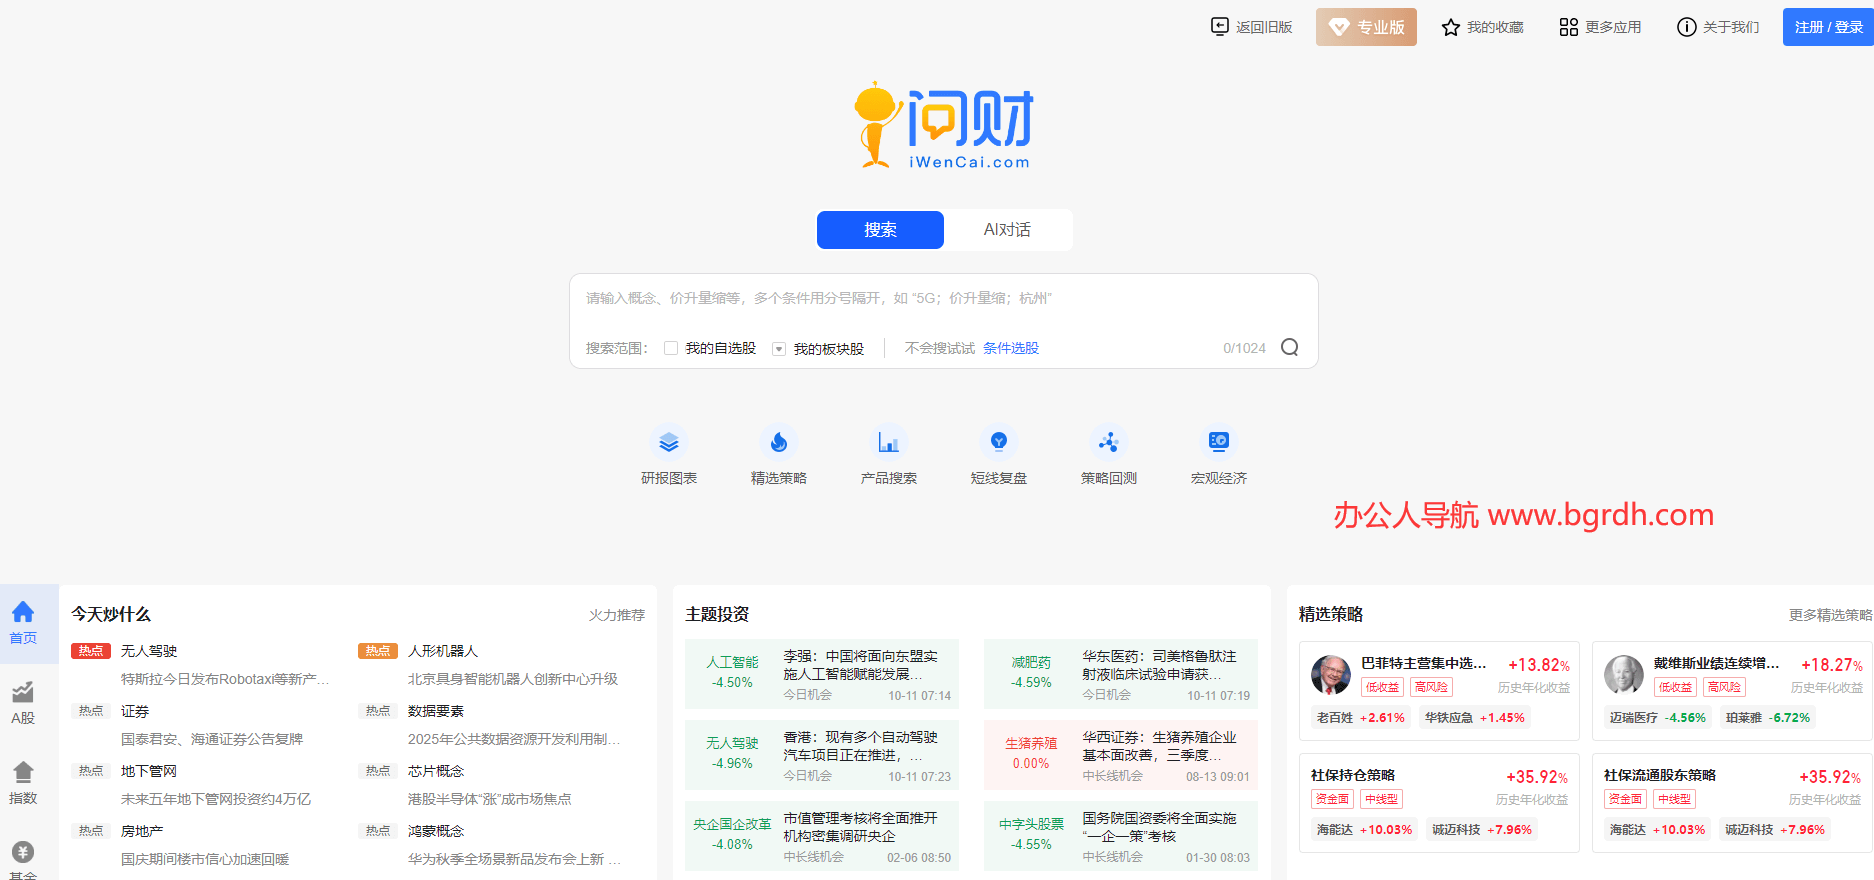Open 指数 in the sidebar
This screenshot has height=880, width=1874.
pos(23,783)
